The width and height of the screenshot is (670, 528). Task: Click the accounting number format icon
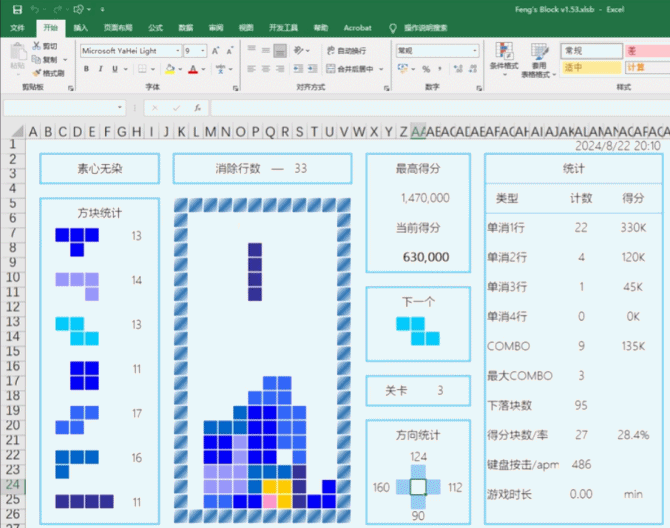[x=403, y=69]
